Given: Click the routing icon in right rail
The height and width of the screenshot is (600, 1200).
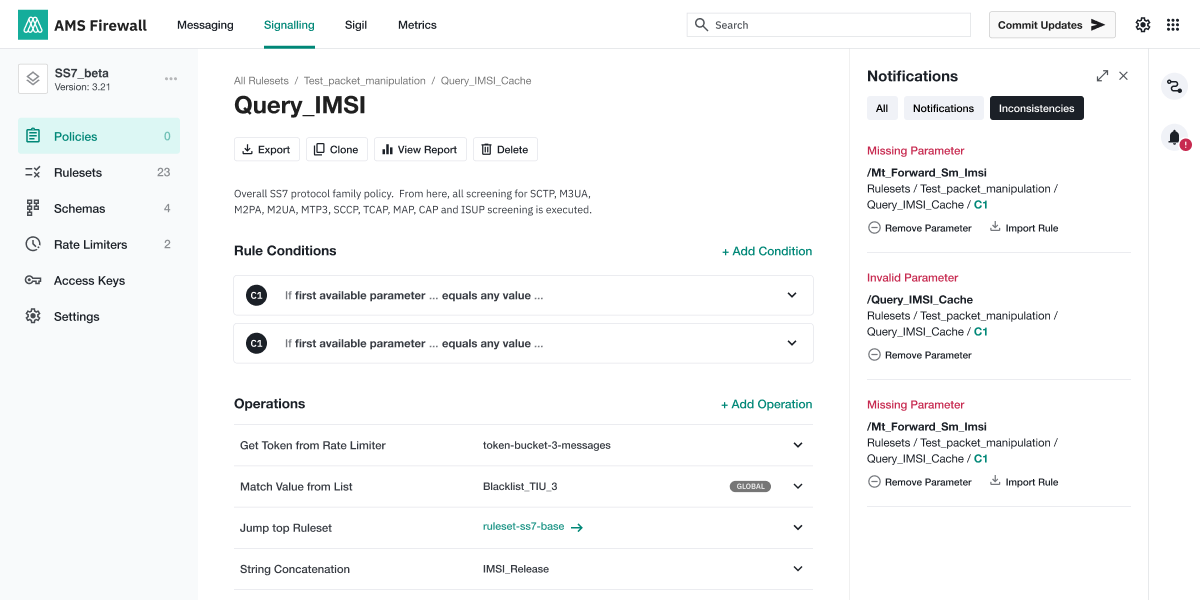Looking at the screenshot, I should pos(1175,87).
